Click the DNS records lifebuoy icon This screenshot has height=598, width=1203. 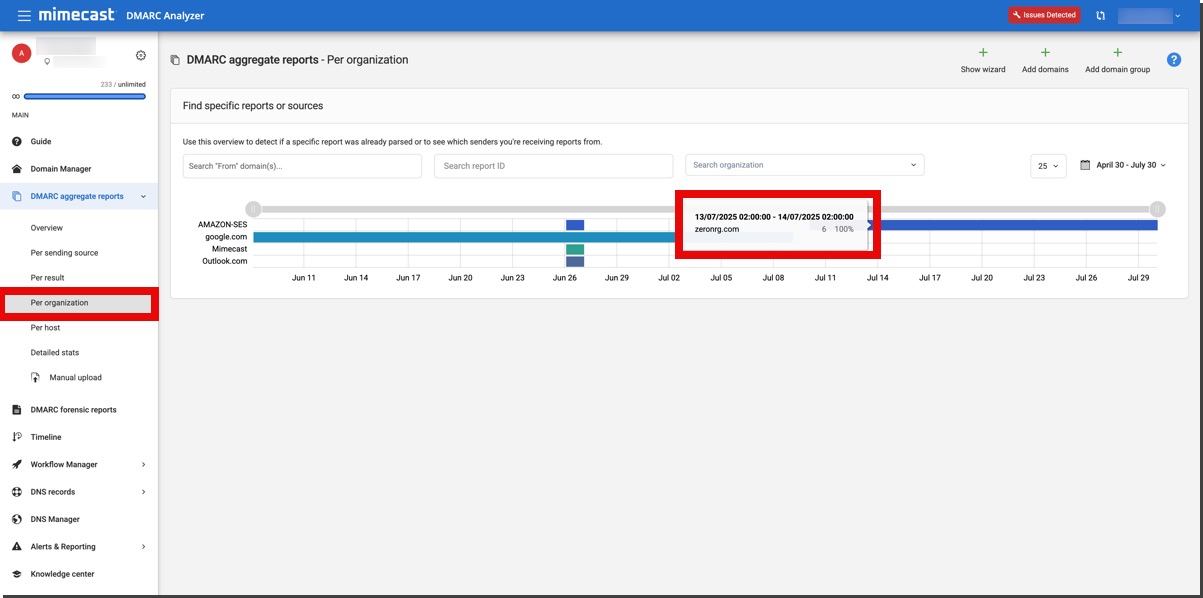pyautogui.click(x=17, y=492)
